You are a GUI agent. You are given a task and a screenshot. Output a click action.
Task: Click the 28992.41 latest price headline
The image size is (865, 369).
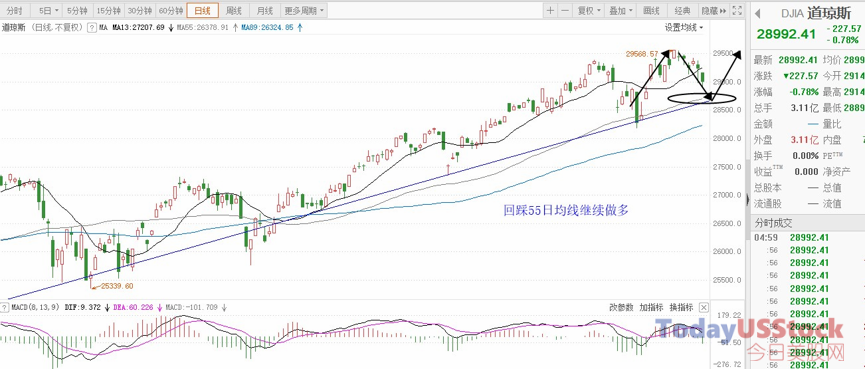coord(786,34)
